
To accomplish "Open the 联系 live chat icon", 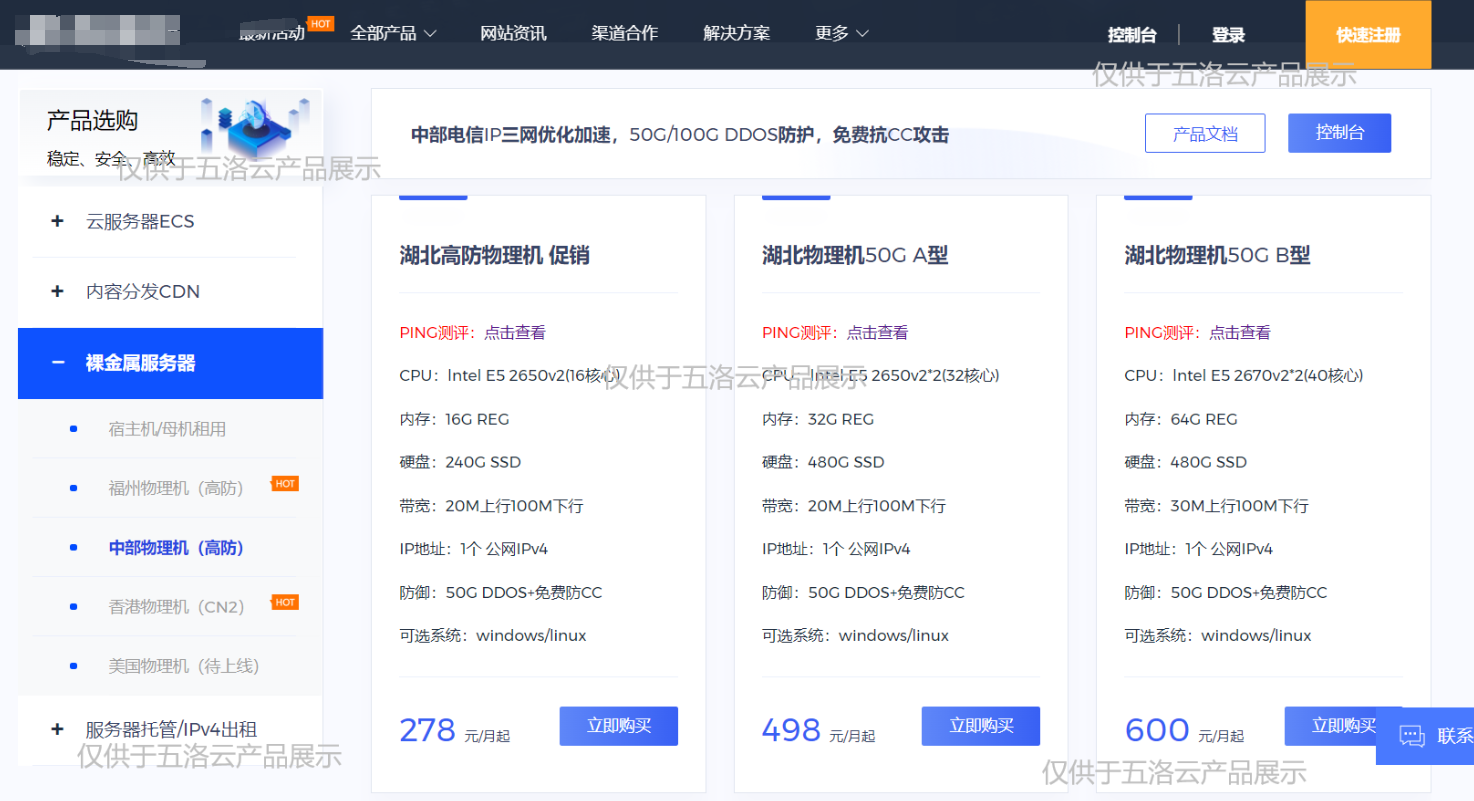I will 1412,737.
